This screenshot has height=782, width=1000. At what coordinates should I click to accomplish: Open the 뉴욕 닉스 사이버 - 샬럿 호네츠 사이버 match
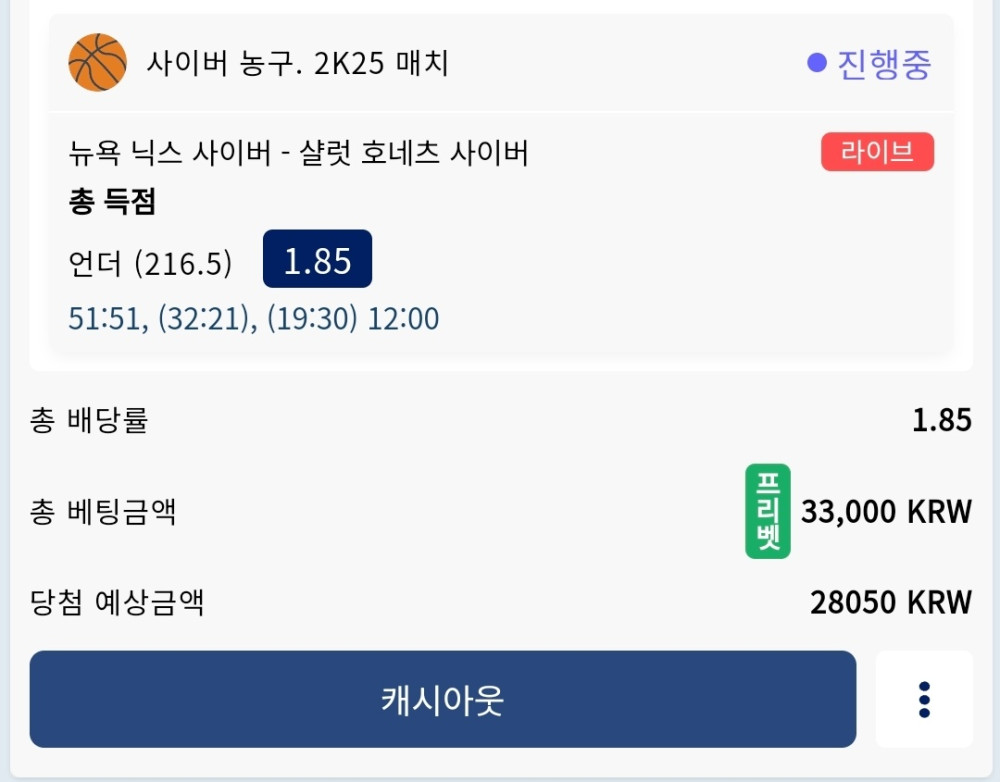298,153
